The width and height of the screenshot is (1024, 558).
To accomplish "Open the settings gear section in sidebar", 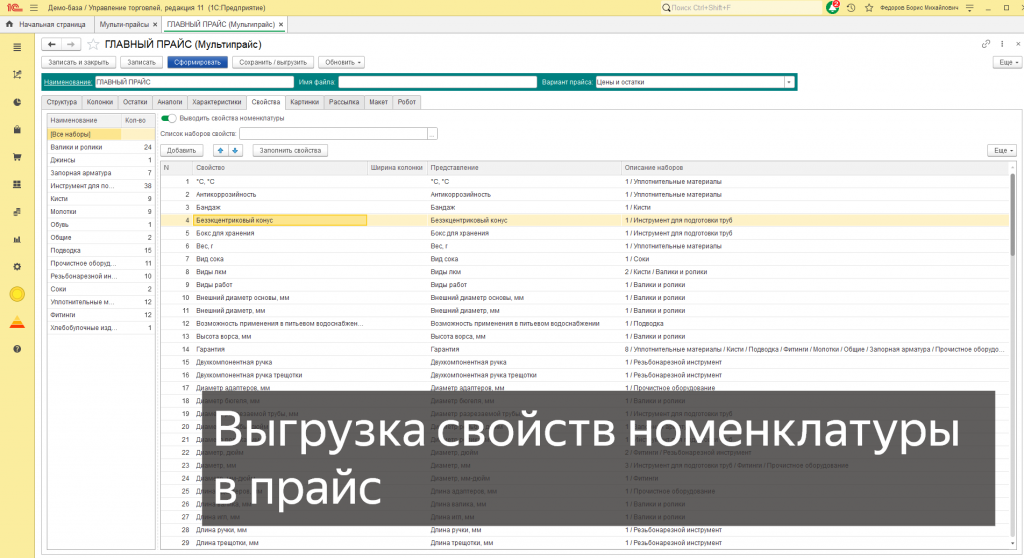I will tap(17, 267).
